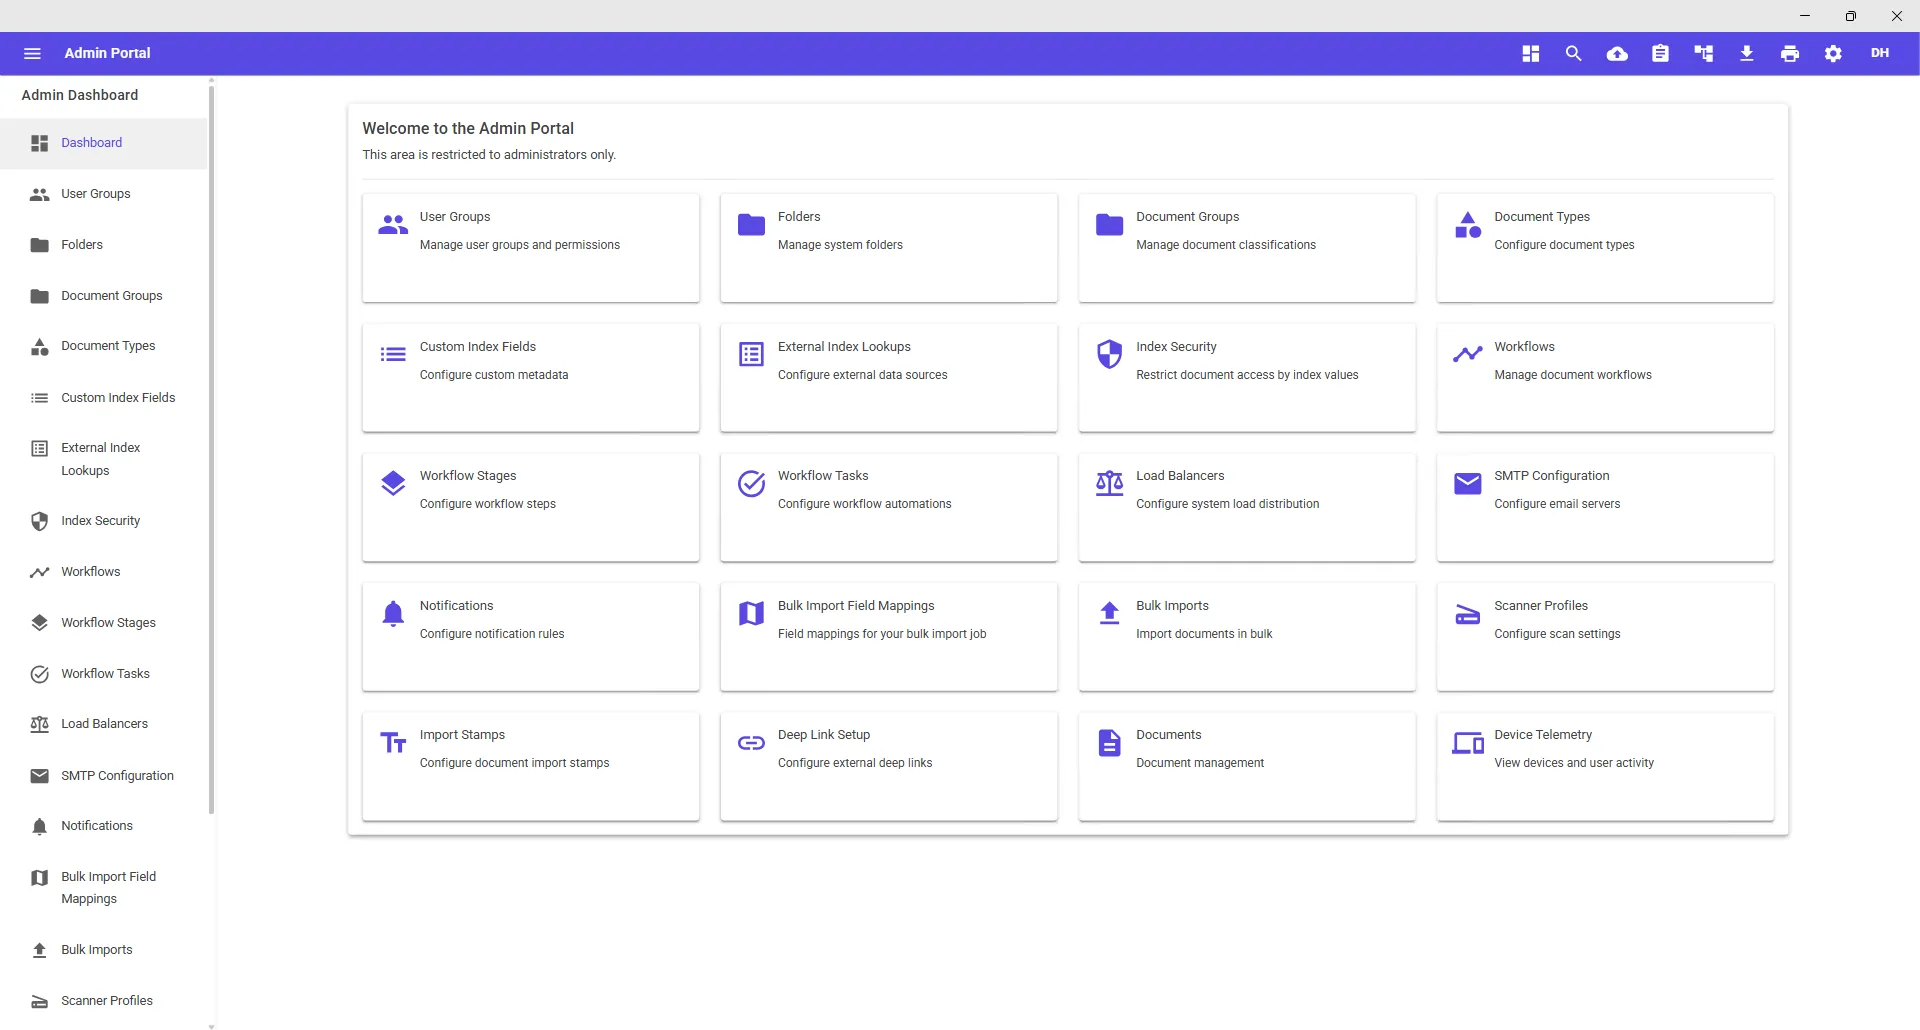Click the cloud upload icon
The height and width of the screenshot is (1030, 1920).
(1617, 53)
